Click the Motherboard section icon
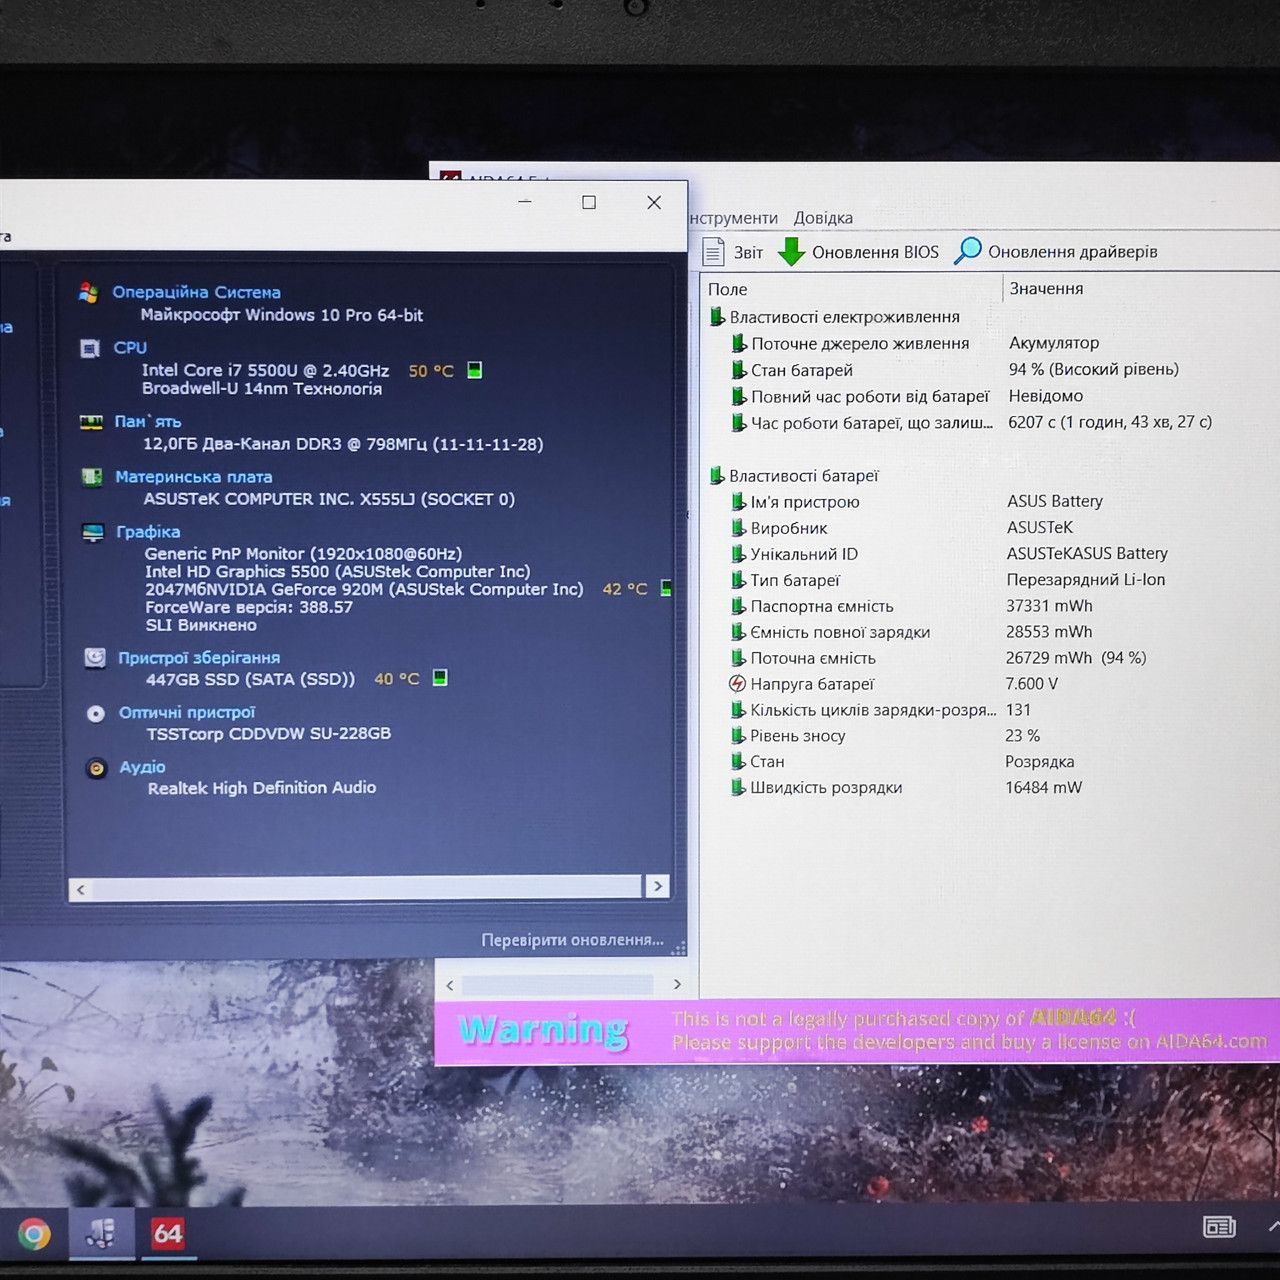The height and width of the screenshot is (1280, 1280). point(92,477)
